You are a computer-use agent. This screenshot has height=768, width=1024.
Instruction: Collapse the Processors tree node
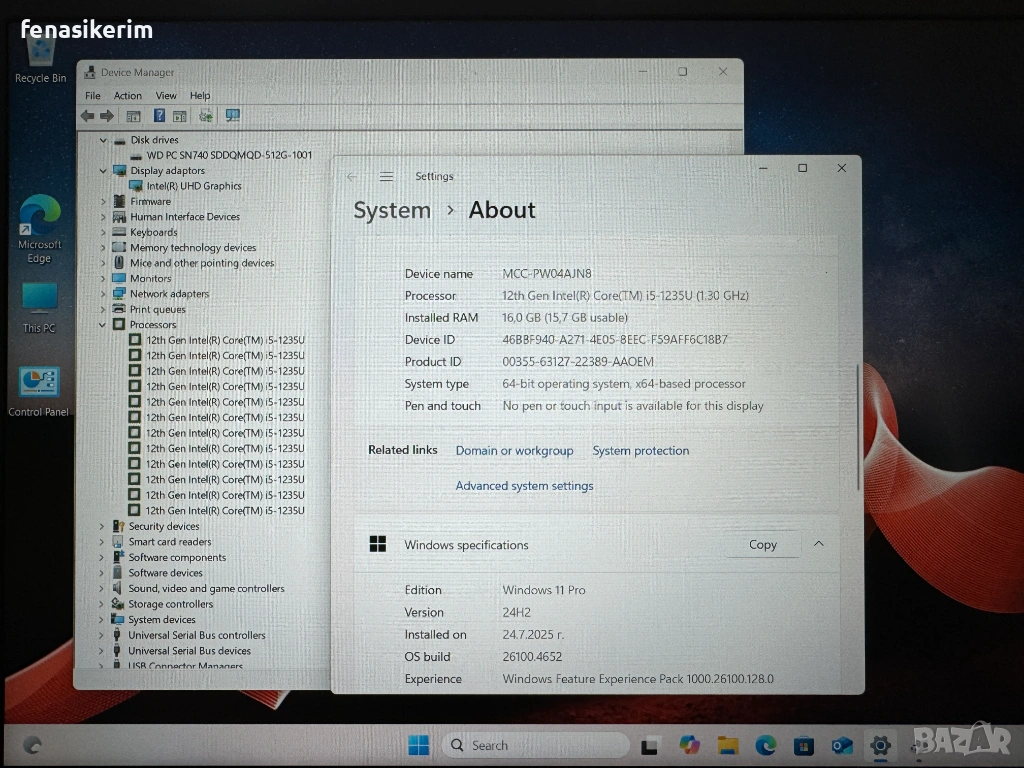[103, 325]
